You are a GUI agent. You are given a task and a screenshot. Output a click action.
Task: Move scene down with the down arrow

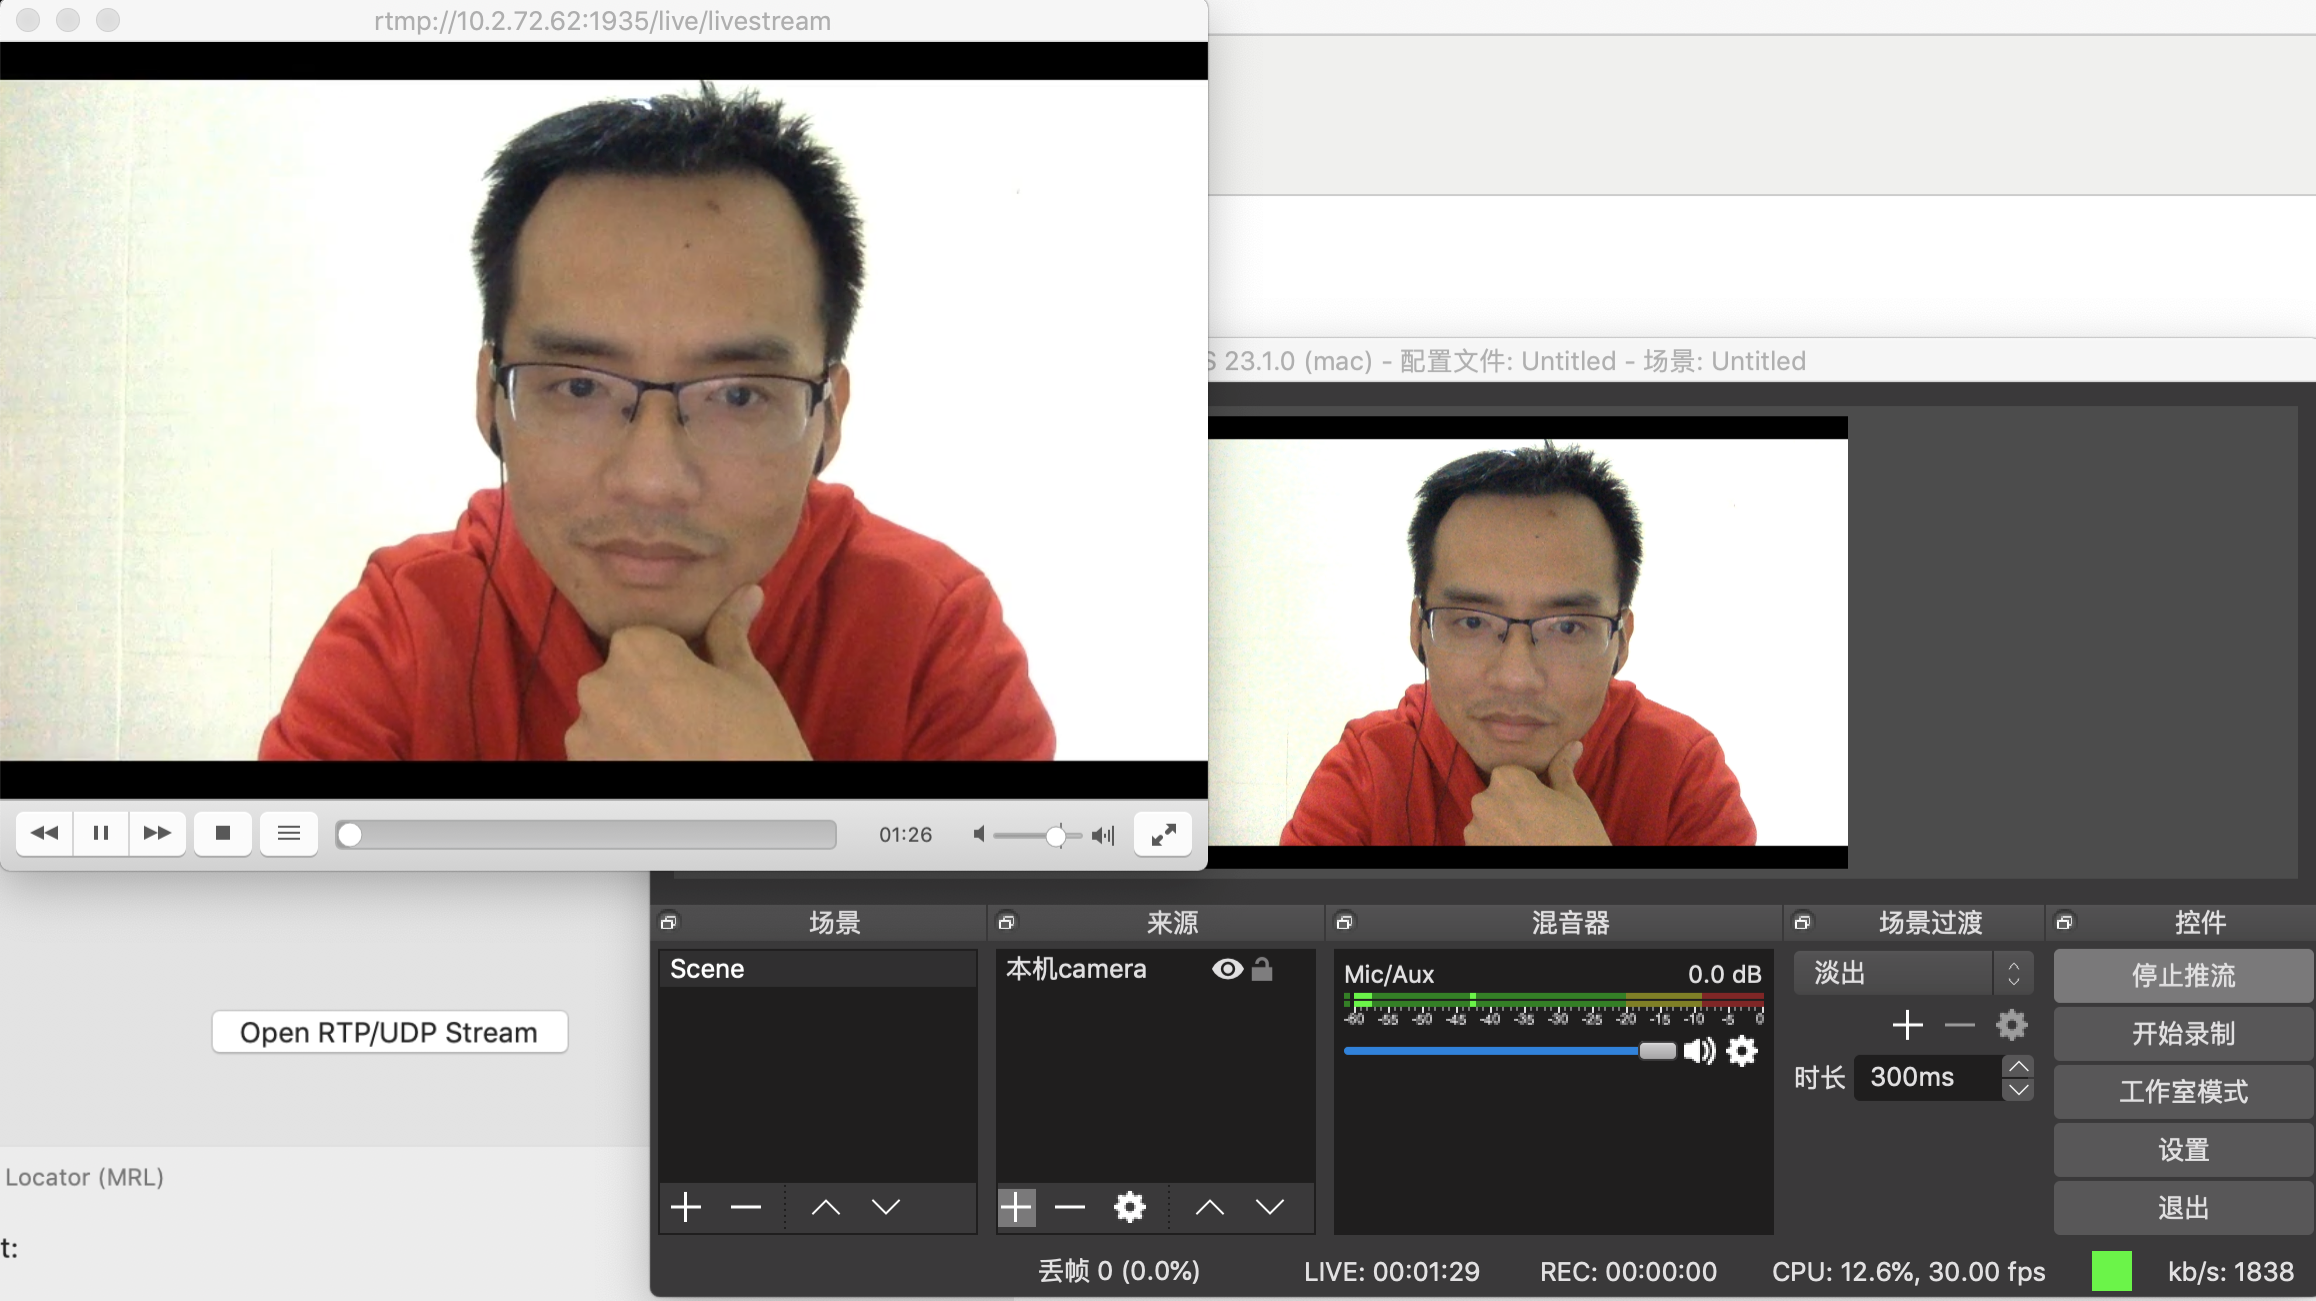tap(885, 1207)
